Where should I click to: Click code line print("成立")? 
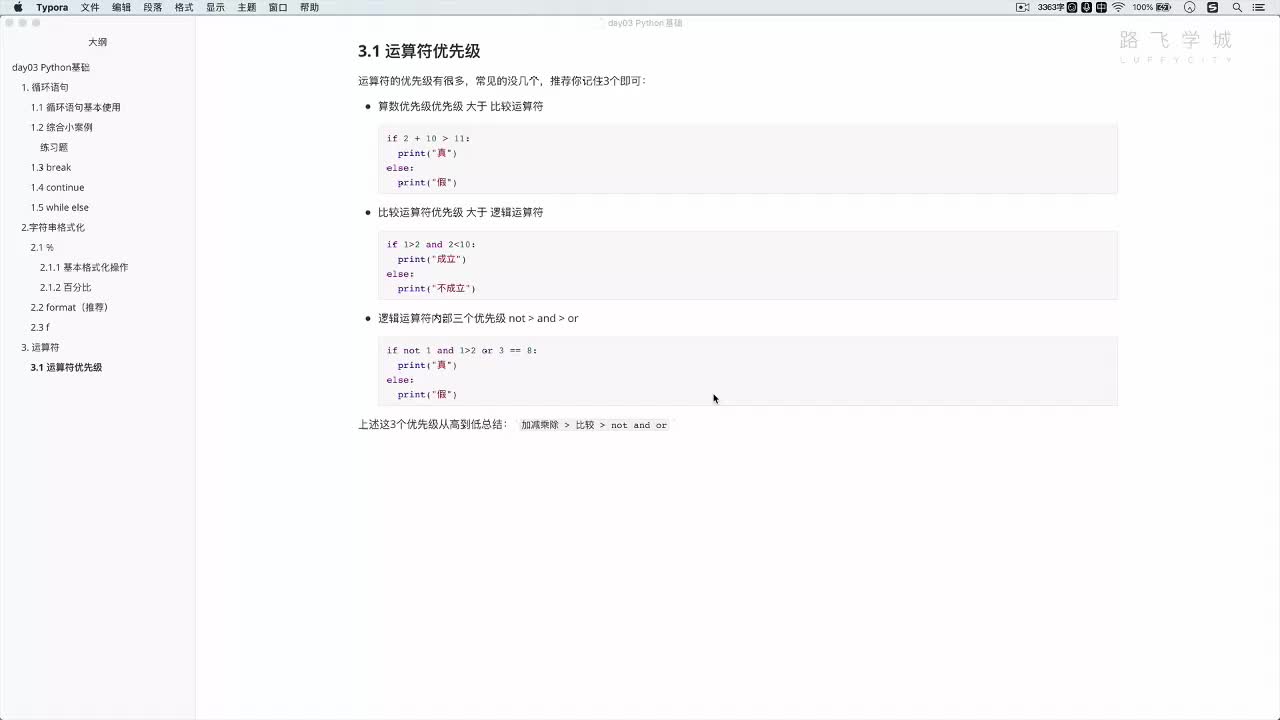[x=432, y=259]
